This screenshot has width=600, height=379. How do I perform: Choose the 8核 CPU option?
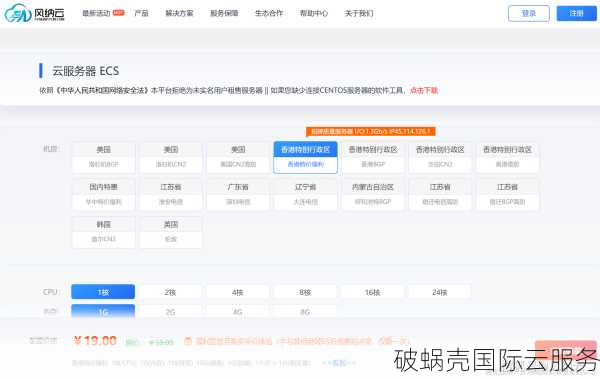(x=305, y=292)
